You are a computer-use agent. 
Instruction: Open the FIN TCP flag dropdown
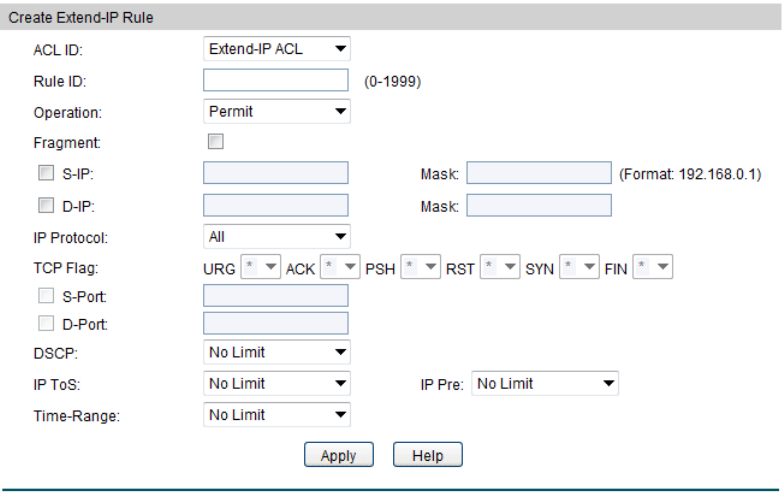point(653,267)
